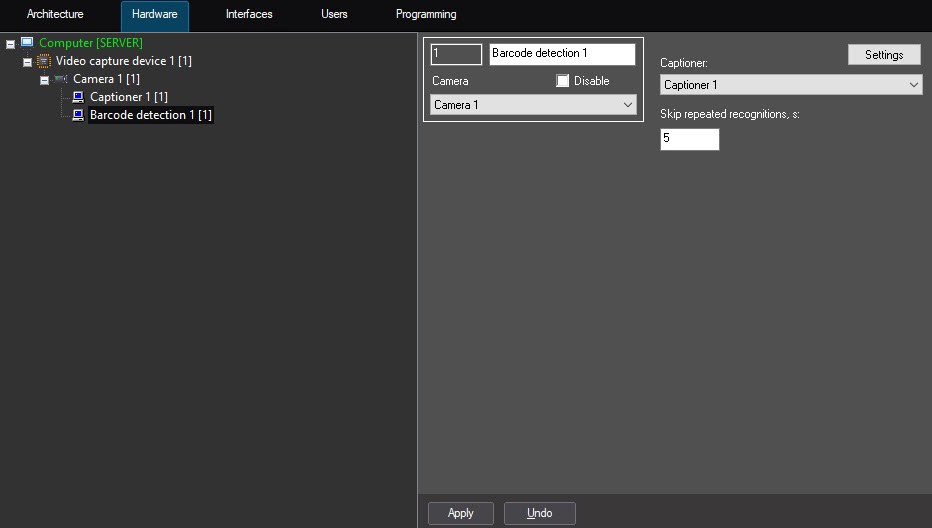Screen dimensions: 932x528
Task: Switch to the Architecture tab
Action: (x=55, y=14)
